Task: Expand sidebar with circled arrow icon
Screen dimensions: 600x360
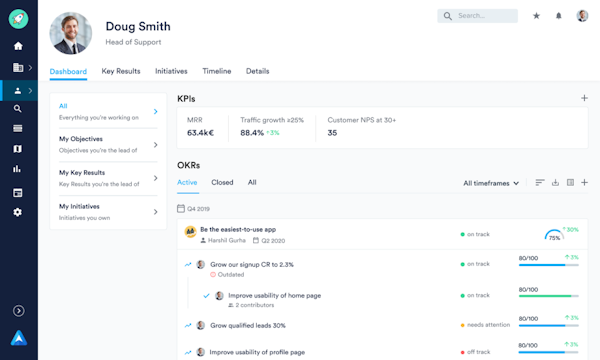Action: click(18, 311)
